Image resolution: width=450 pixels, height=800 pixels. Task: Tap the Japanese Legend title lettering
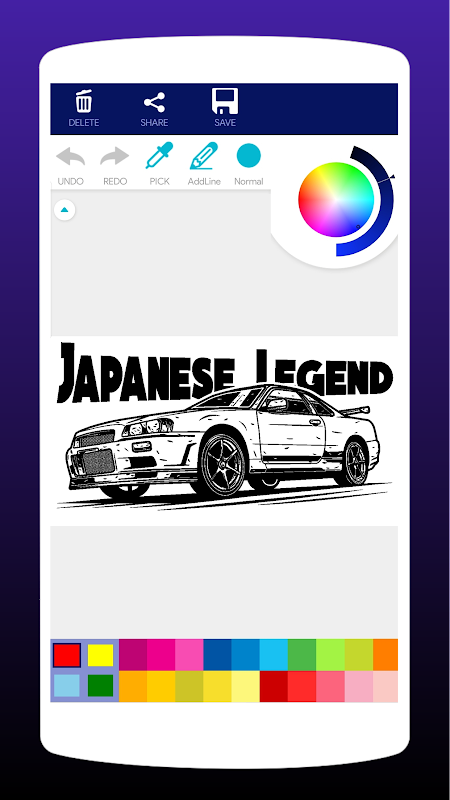pyautogui.click(x=224, y=372)
